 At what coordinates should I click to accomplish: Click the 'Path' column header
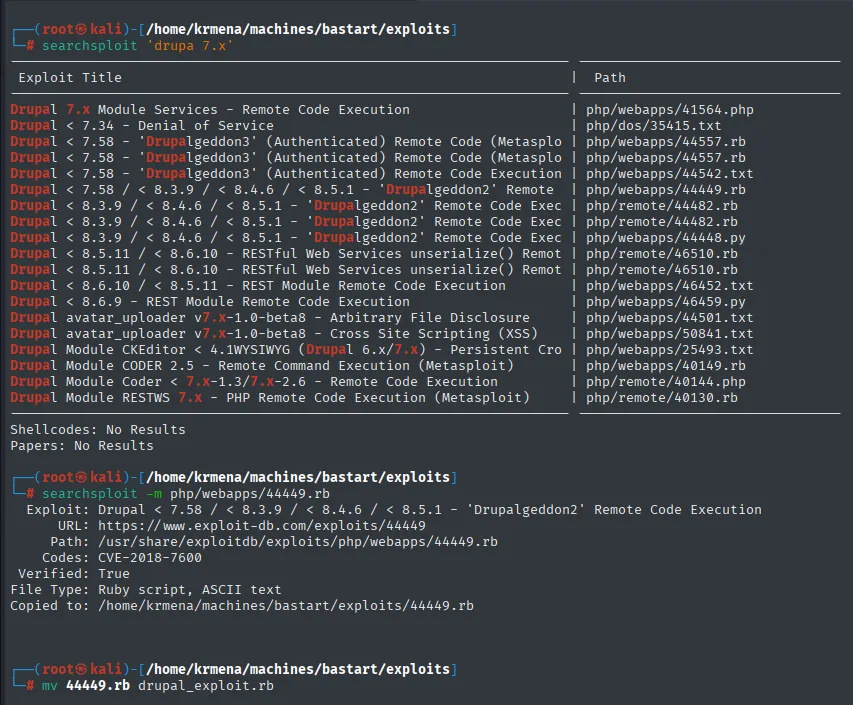coord(610,78)
